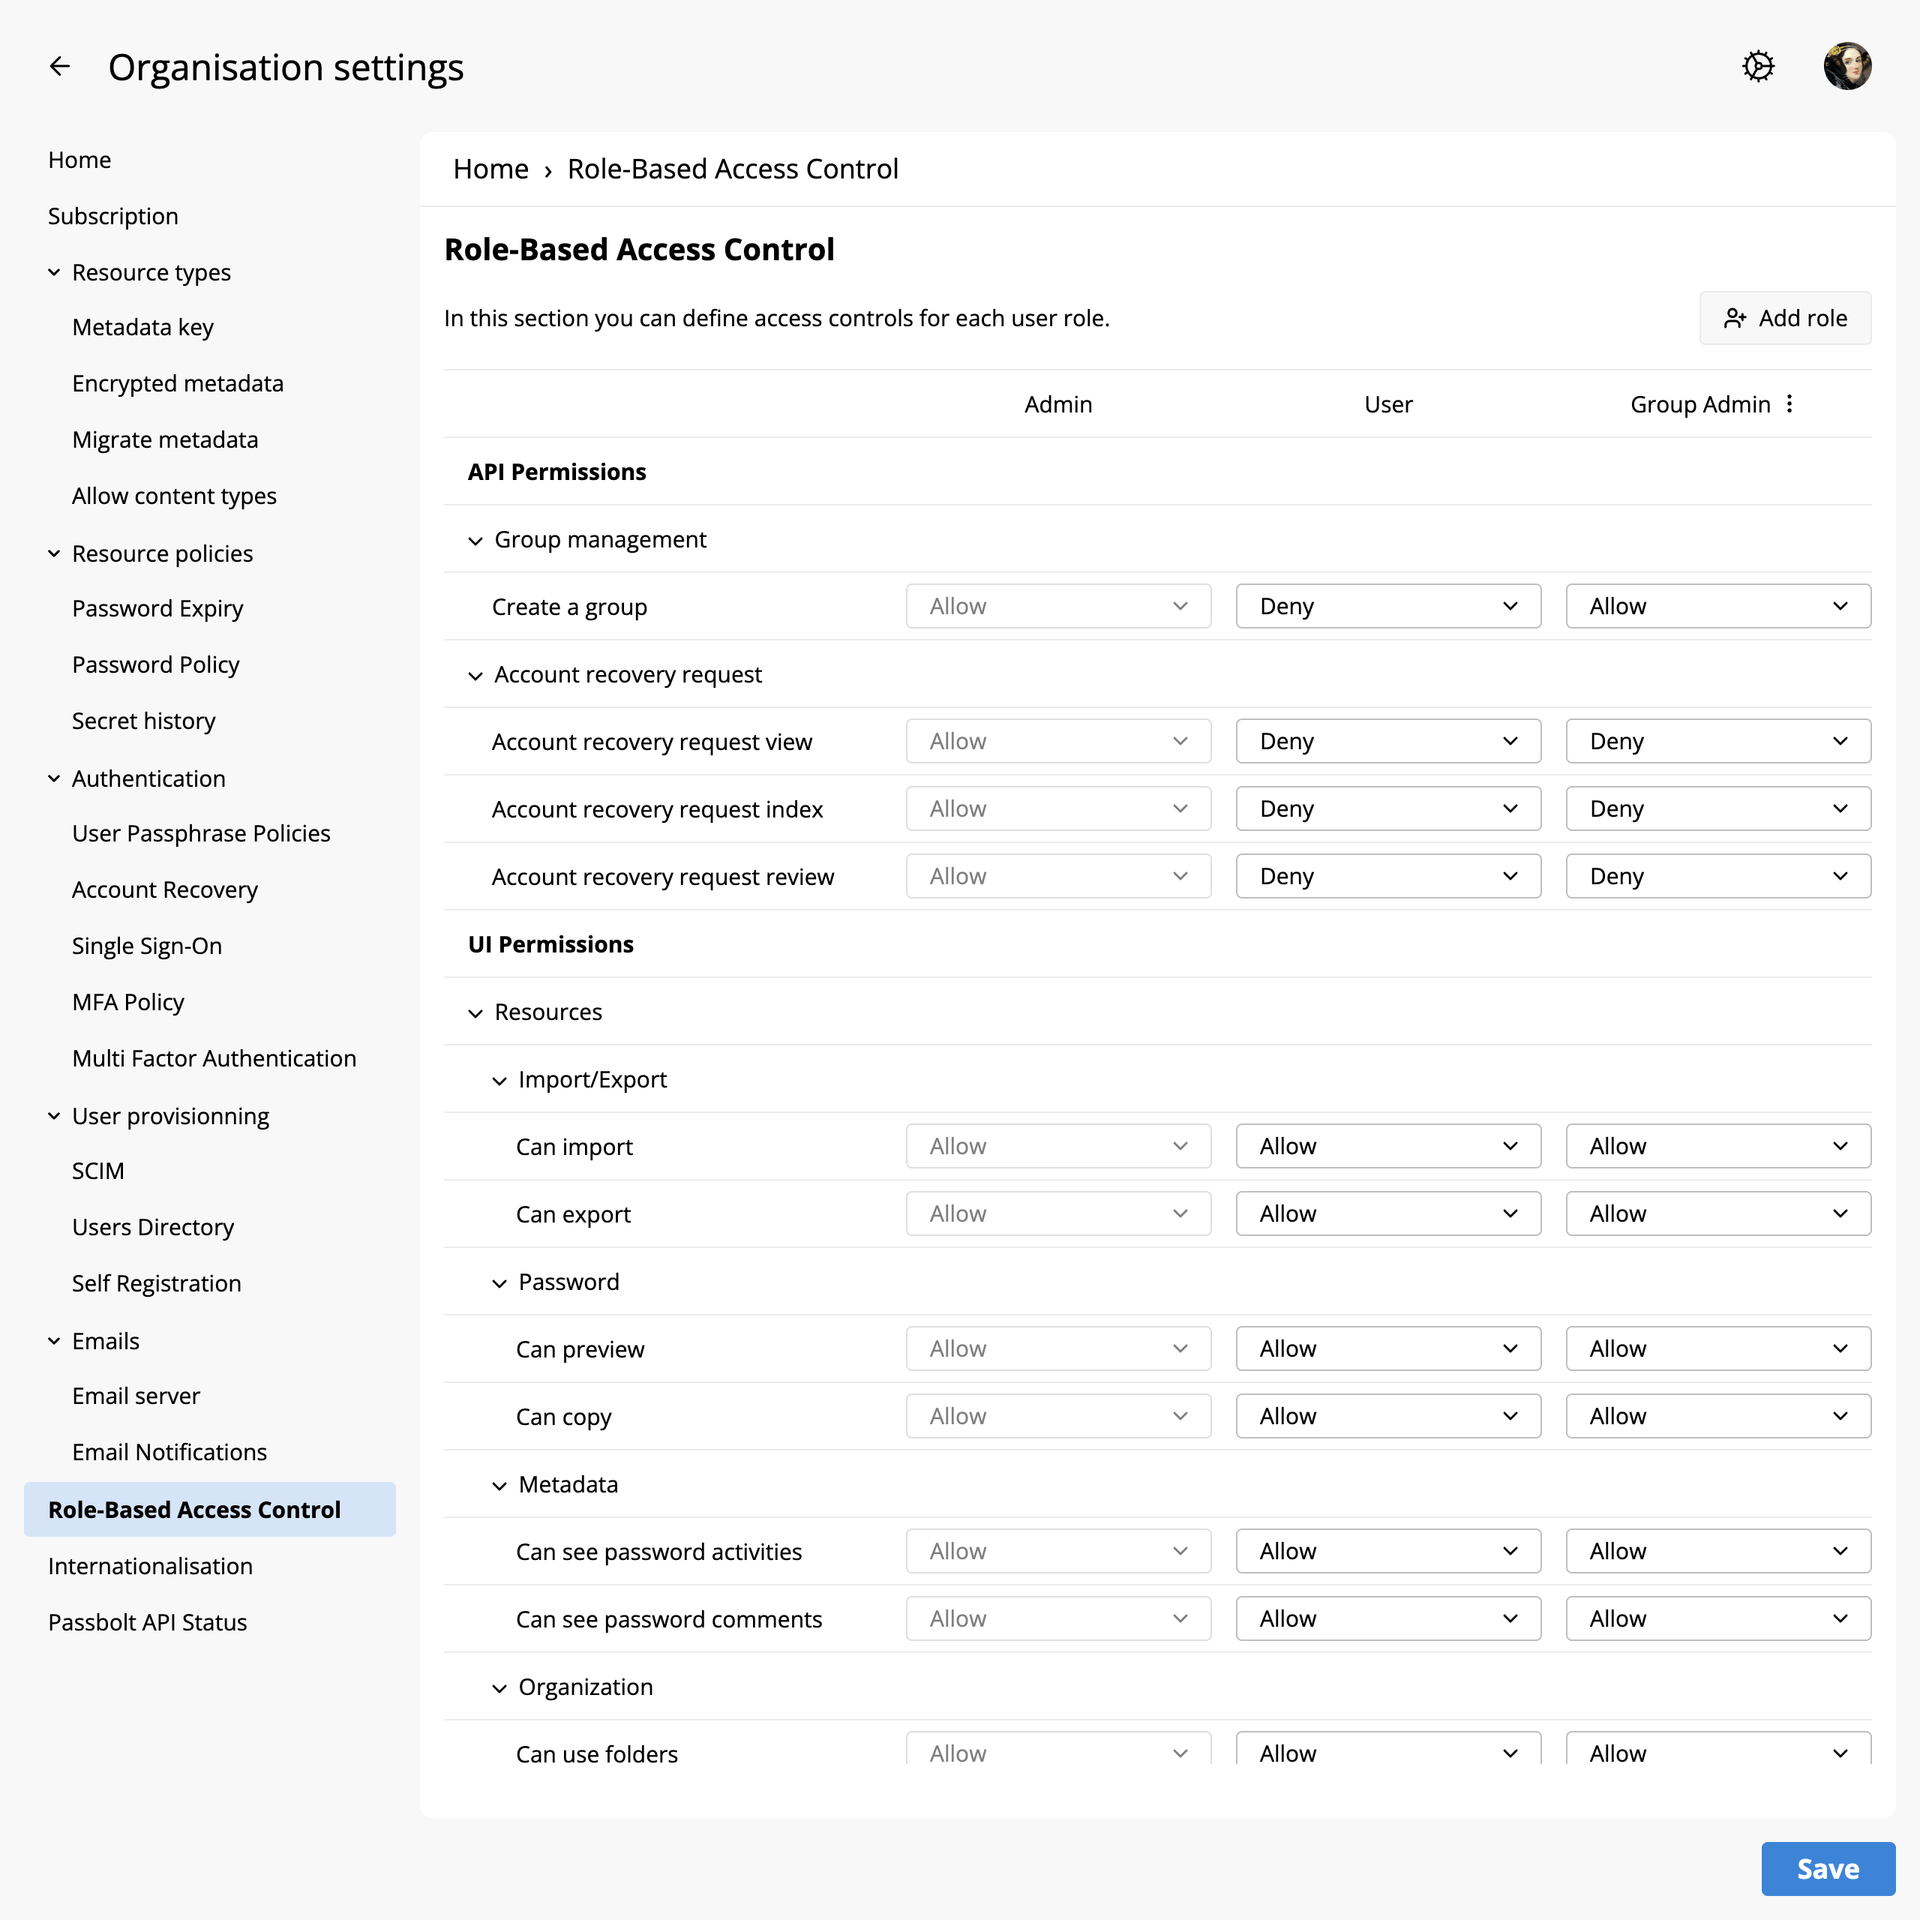Click the back arrow icon
The image size is (1920, 1920).
pyautogui.click(x=60, y=67)
